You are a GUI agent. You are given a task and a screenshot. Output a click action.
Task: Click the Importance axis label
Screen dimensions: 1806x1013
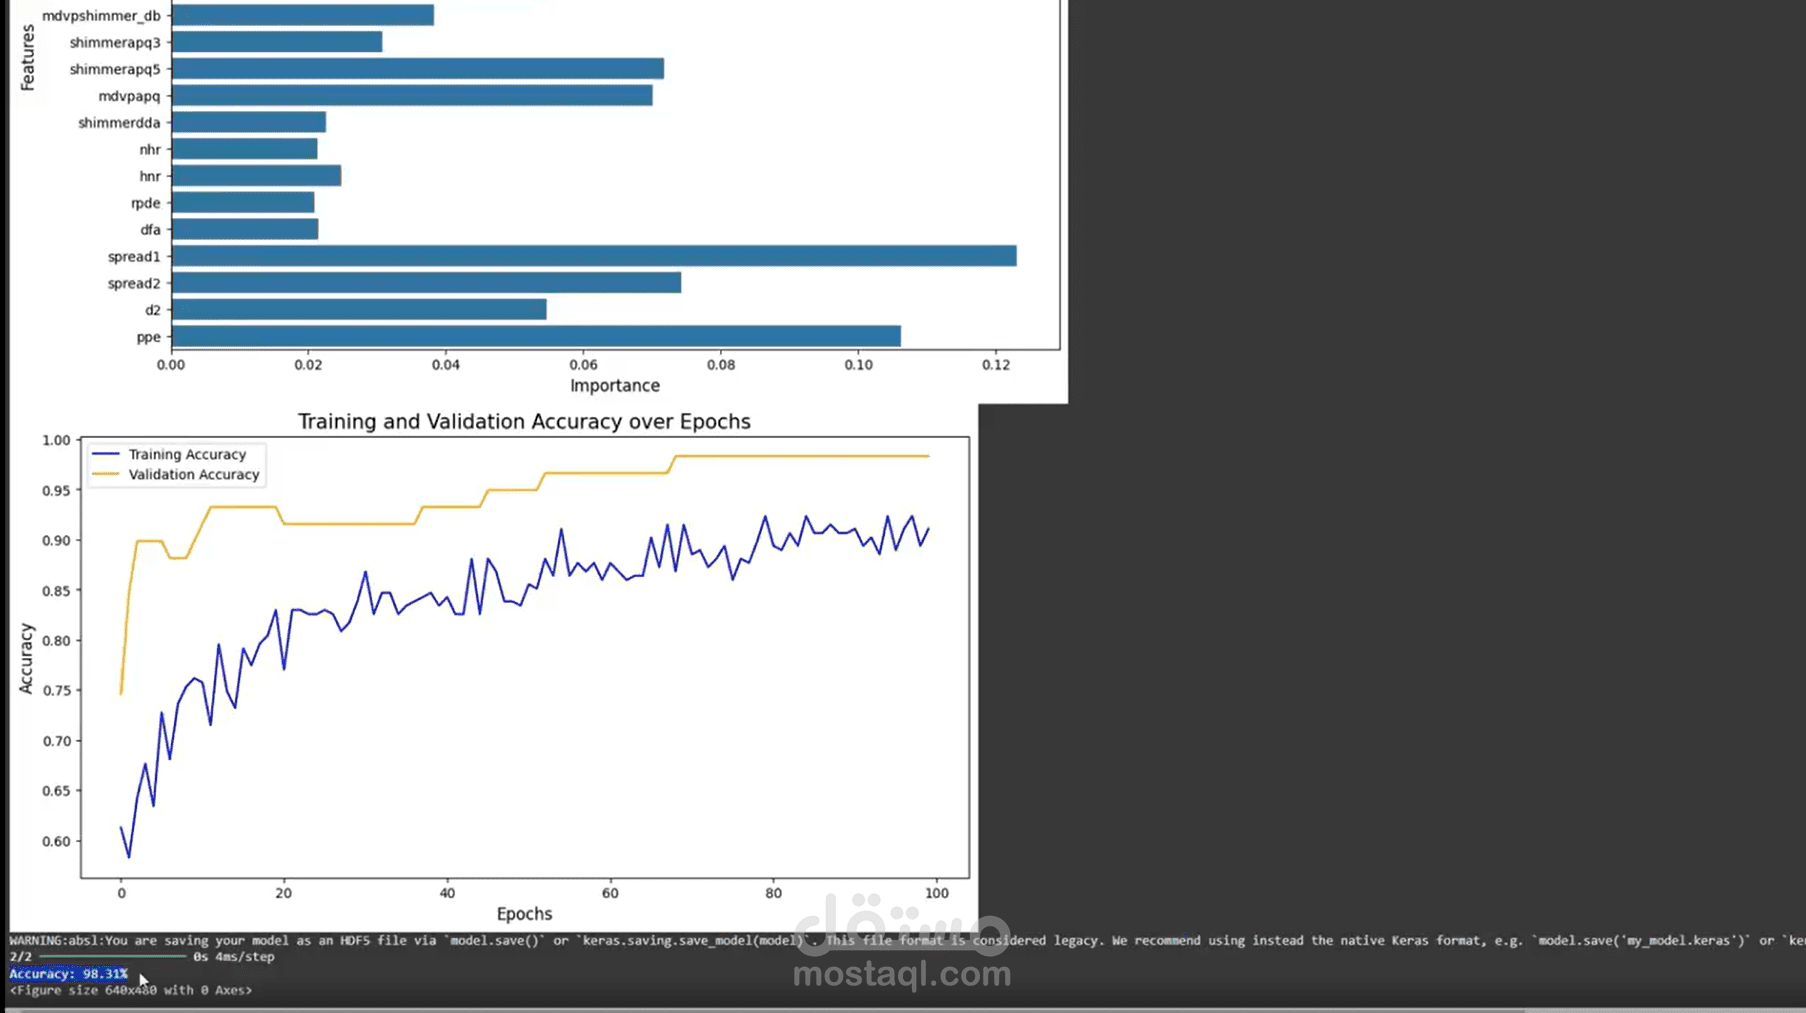point(614,385)
